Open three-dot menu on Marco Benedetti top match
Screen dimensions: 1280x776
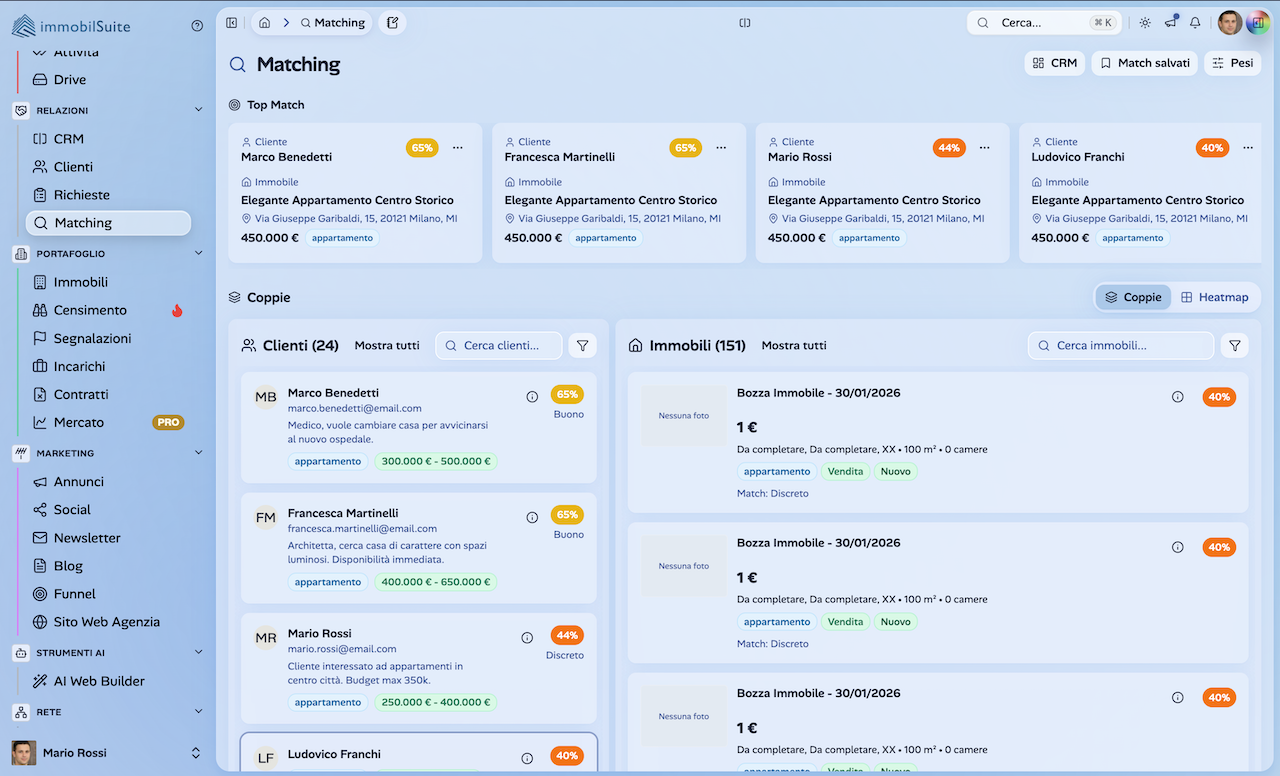[458, 148]
